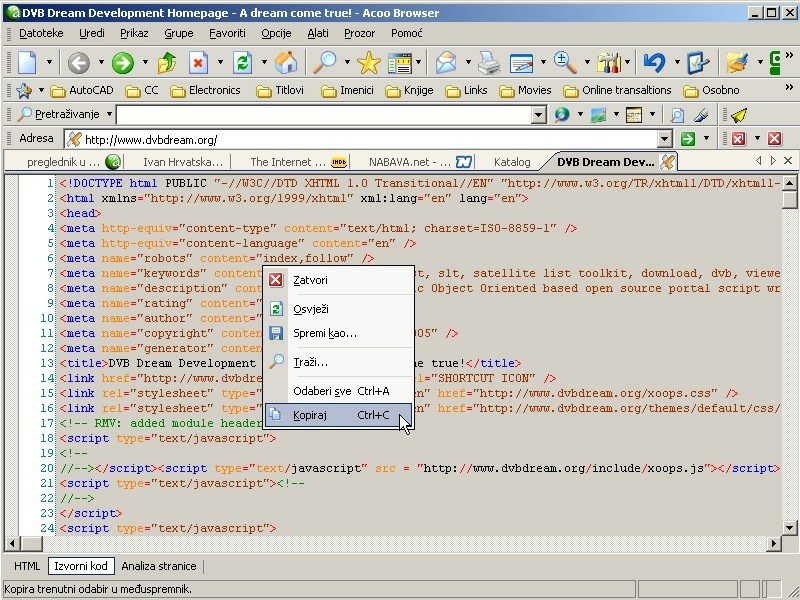
Task: Open Favorites with the yellow star icon
Action: click(368, 63)
